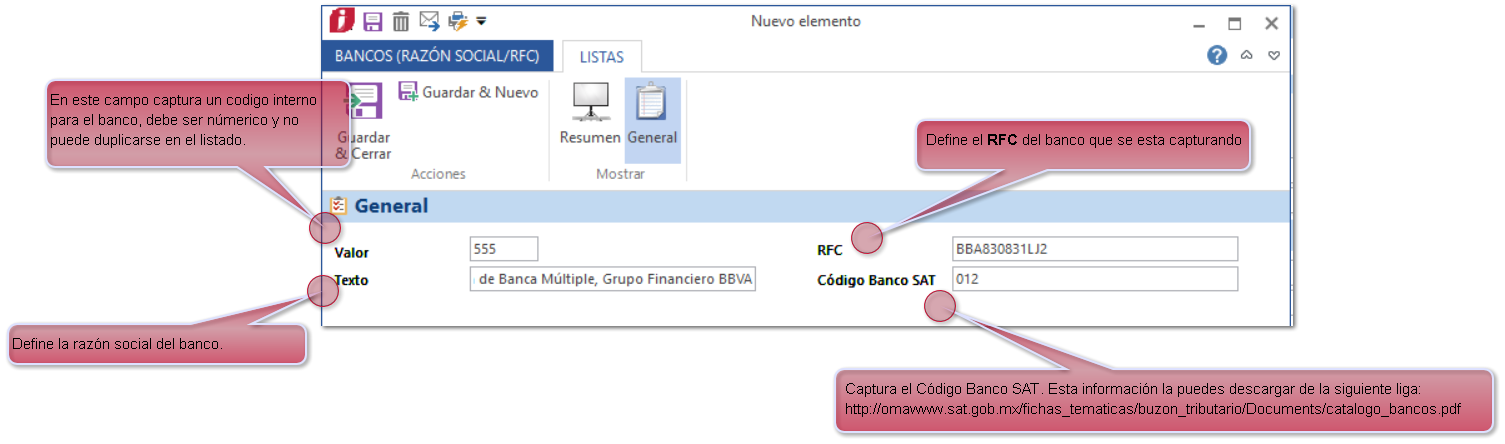Viewport: 1505px width, 444px height.
Task: Click the Texto bank name field
Action: tap(613, 280)
